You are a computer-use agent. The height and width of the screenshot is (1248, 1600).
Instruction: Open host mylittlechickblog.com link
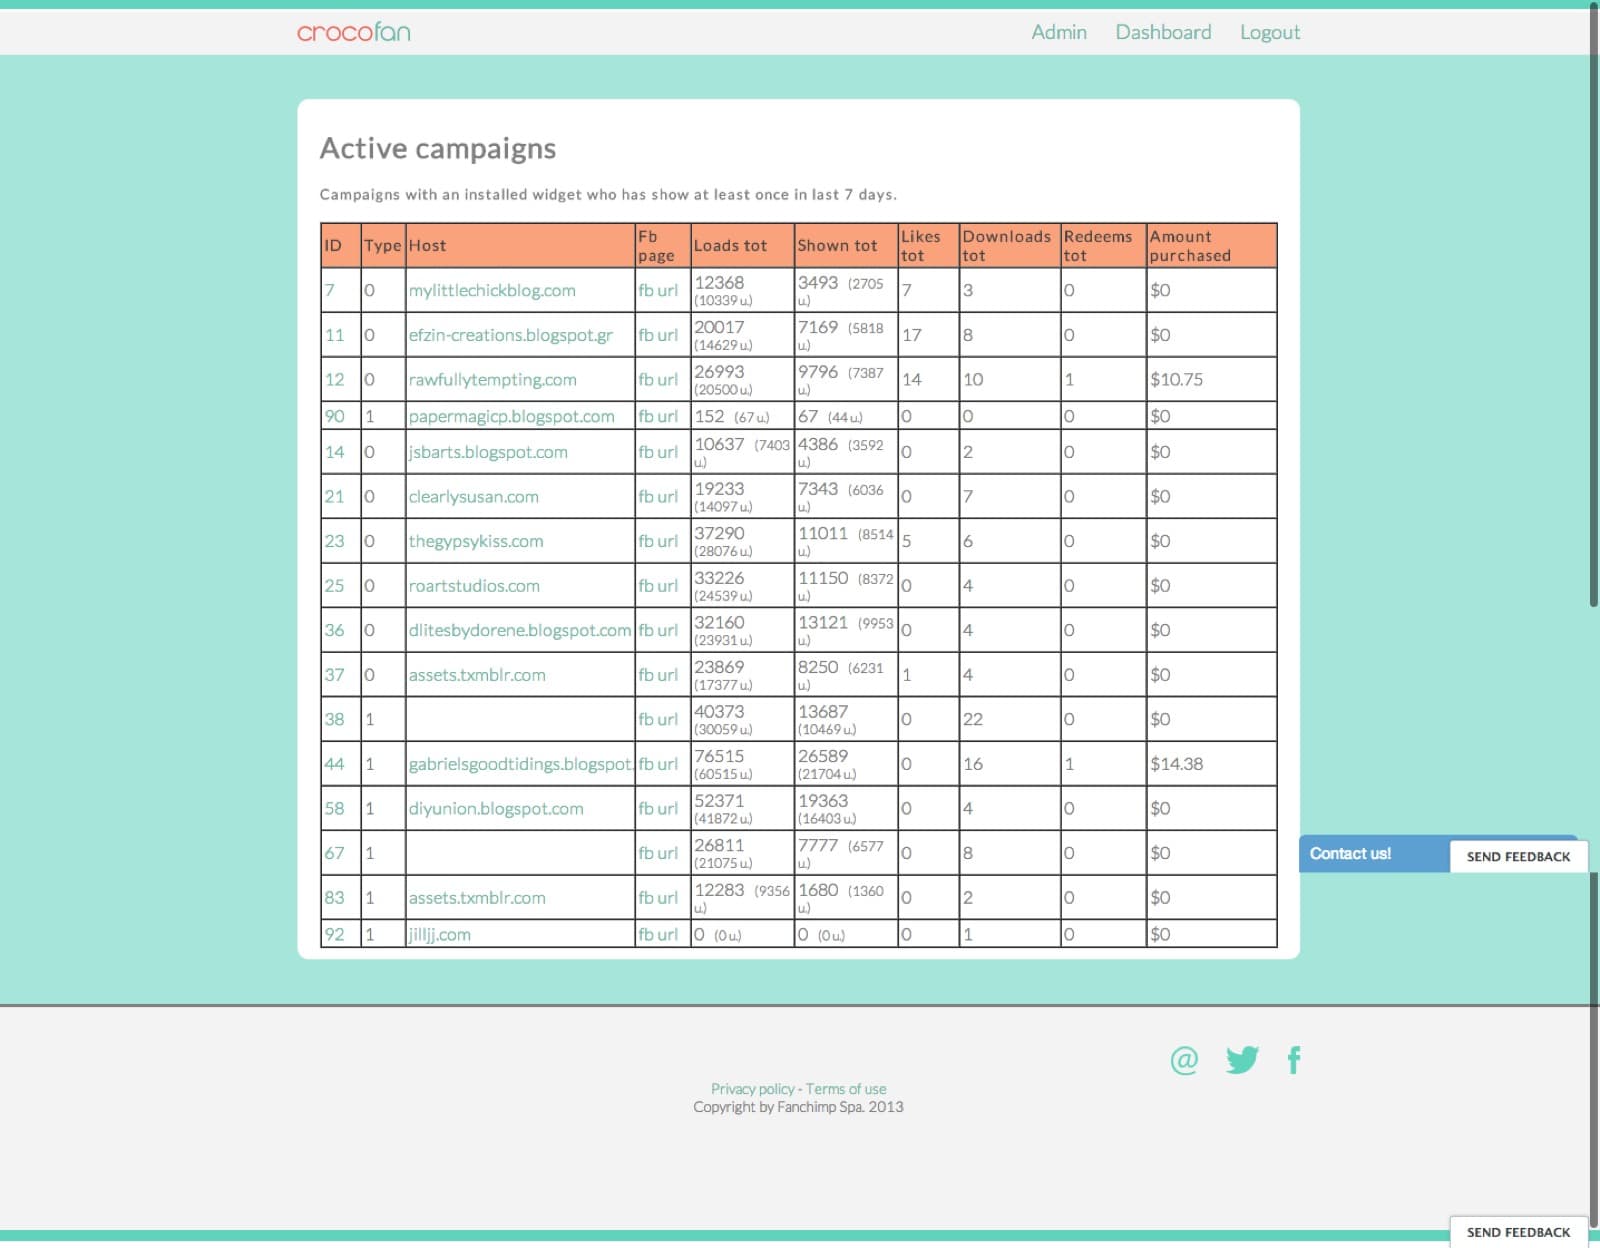click(492, 291)
